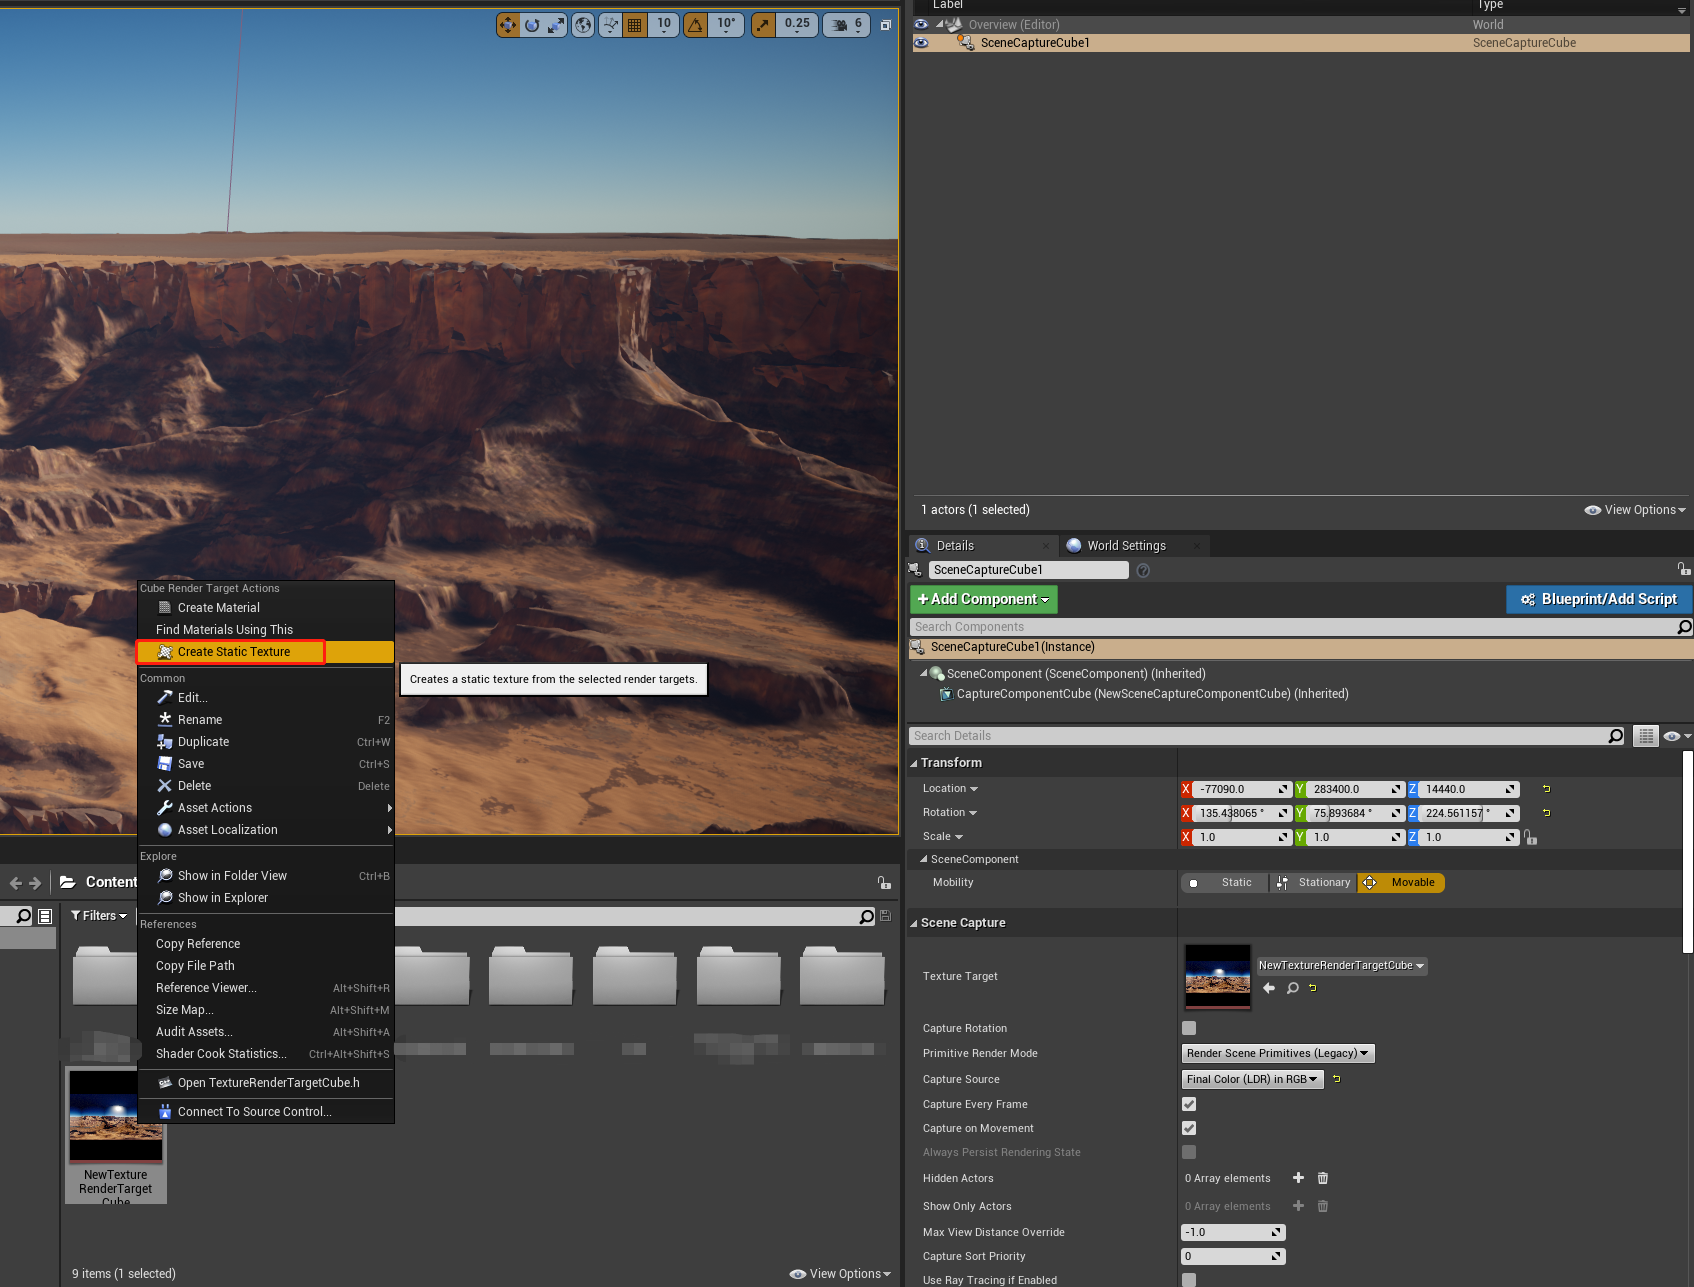Toggle rotation snap angle icon

click(695, 25)
